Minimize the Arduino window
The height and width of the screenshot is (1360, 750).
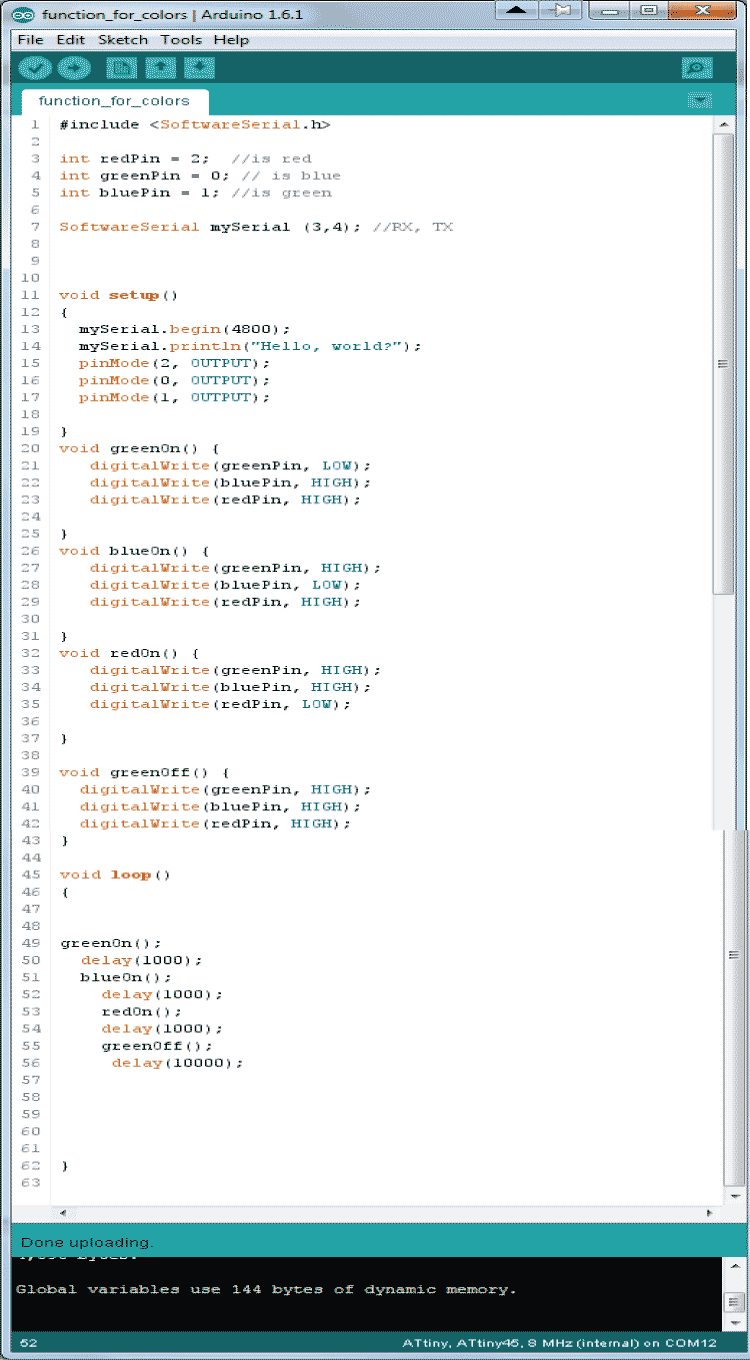click(x=609, y=10)
